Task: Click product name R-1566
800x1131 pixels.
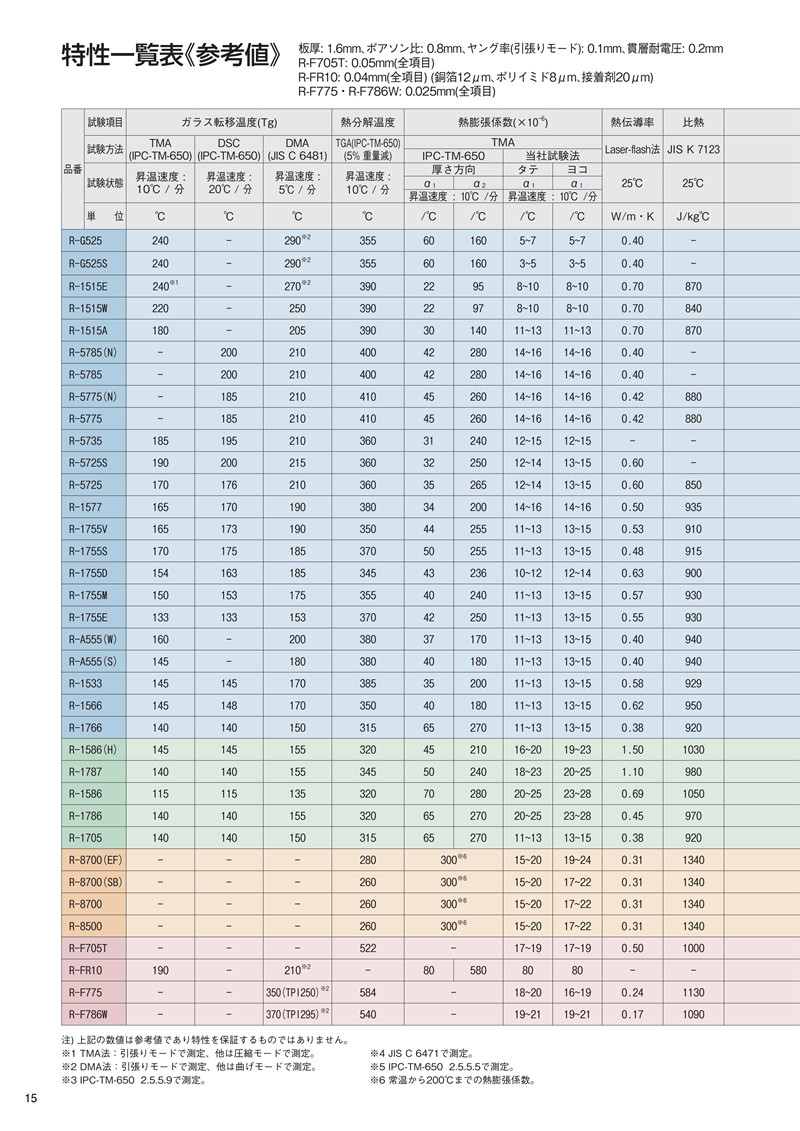Action: tap(86, 705)
